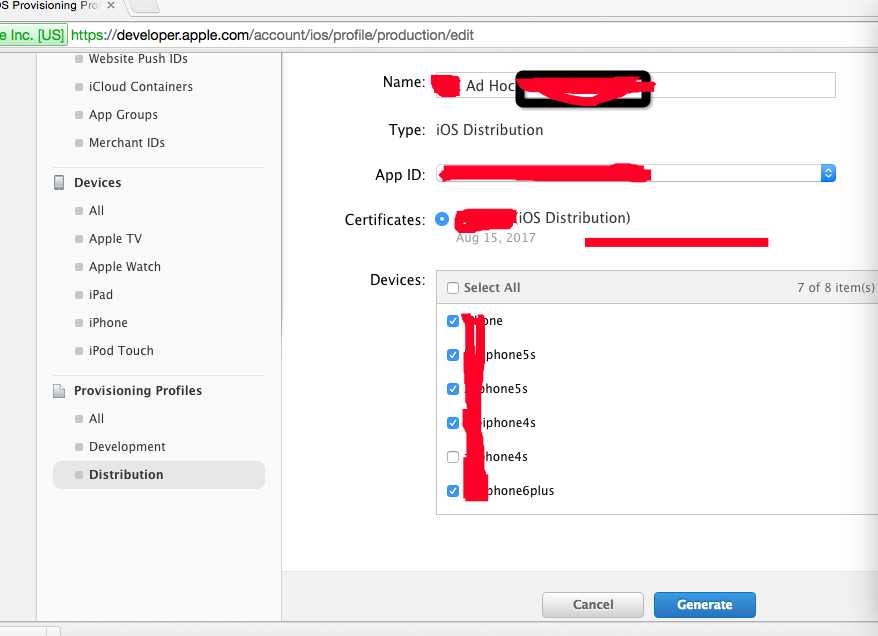The image size is (878, 636).
Task: Click the Devices section heading
Action: point(97,183)
